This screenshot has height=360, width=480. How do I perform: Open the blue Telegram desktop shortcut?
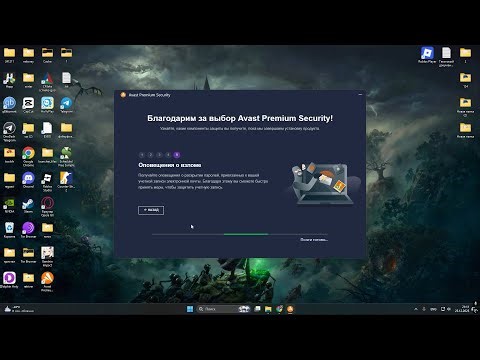[66, 104]
